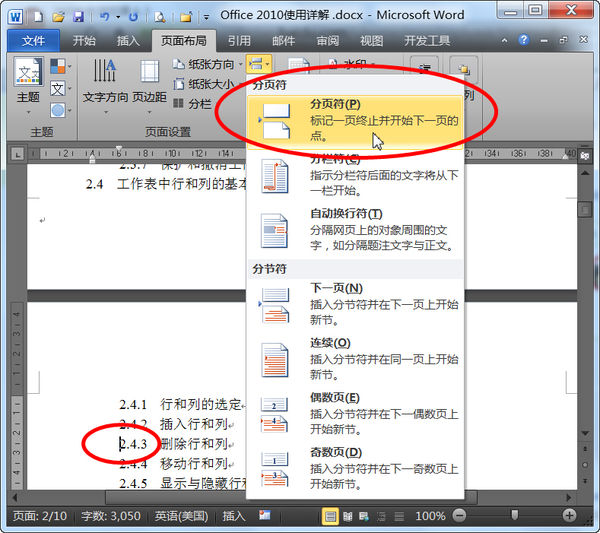Click horizontal scrollbar left arrow

(15, 497)
